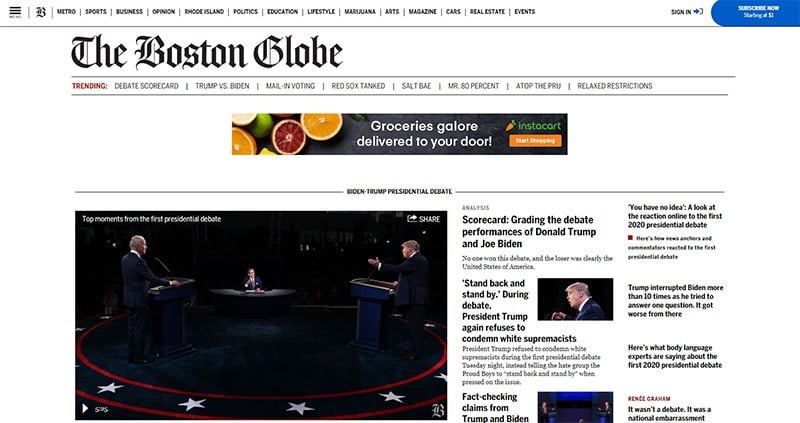This screenshot has height=423, width=800.
Task: Open the 'You have no idea' reaction article
Action: (x=675, y=216)
